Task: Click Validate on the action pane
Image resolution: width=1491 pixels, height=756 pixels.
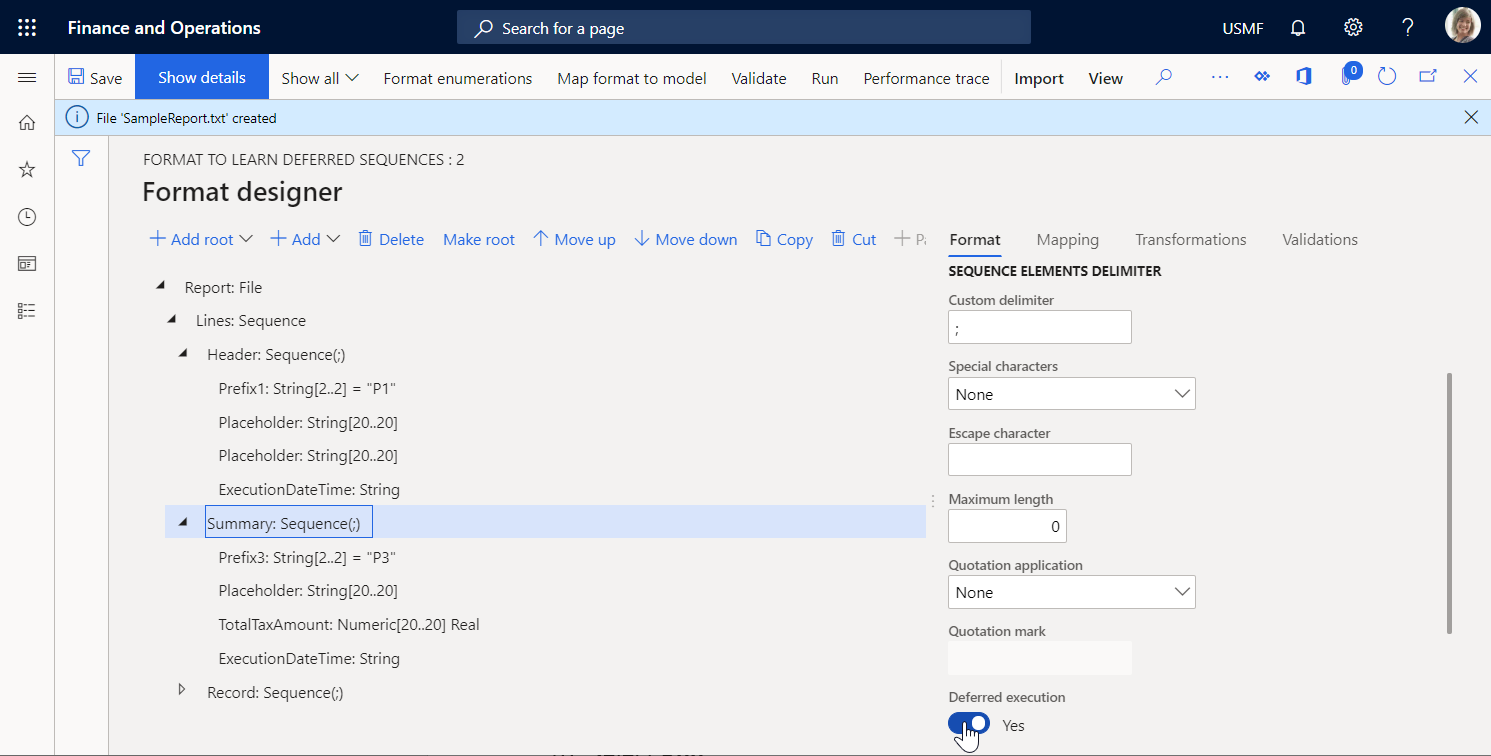Action: [x=758, y=77]
